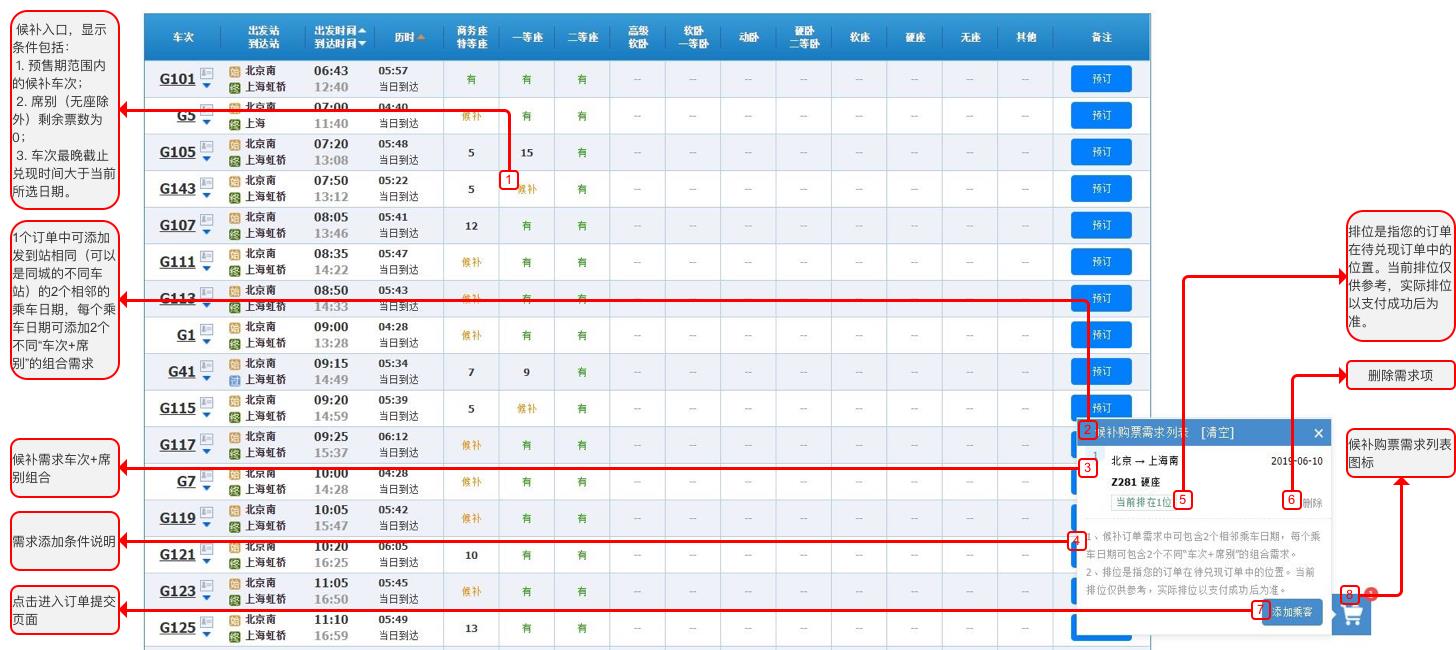1456x650 pixels.
Task: Click the arrival station icon for G111 上海虹桥
Action: [235, 269]
